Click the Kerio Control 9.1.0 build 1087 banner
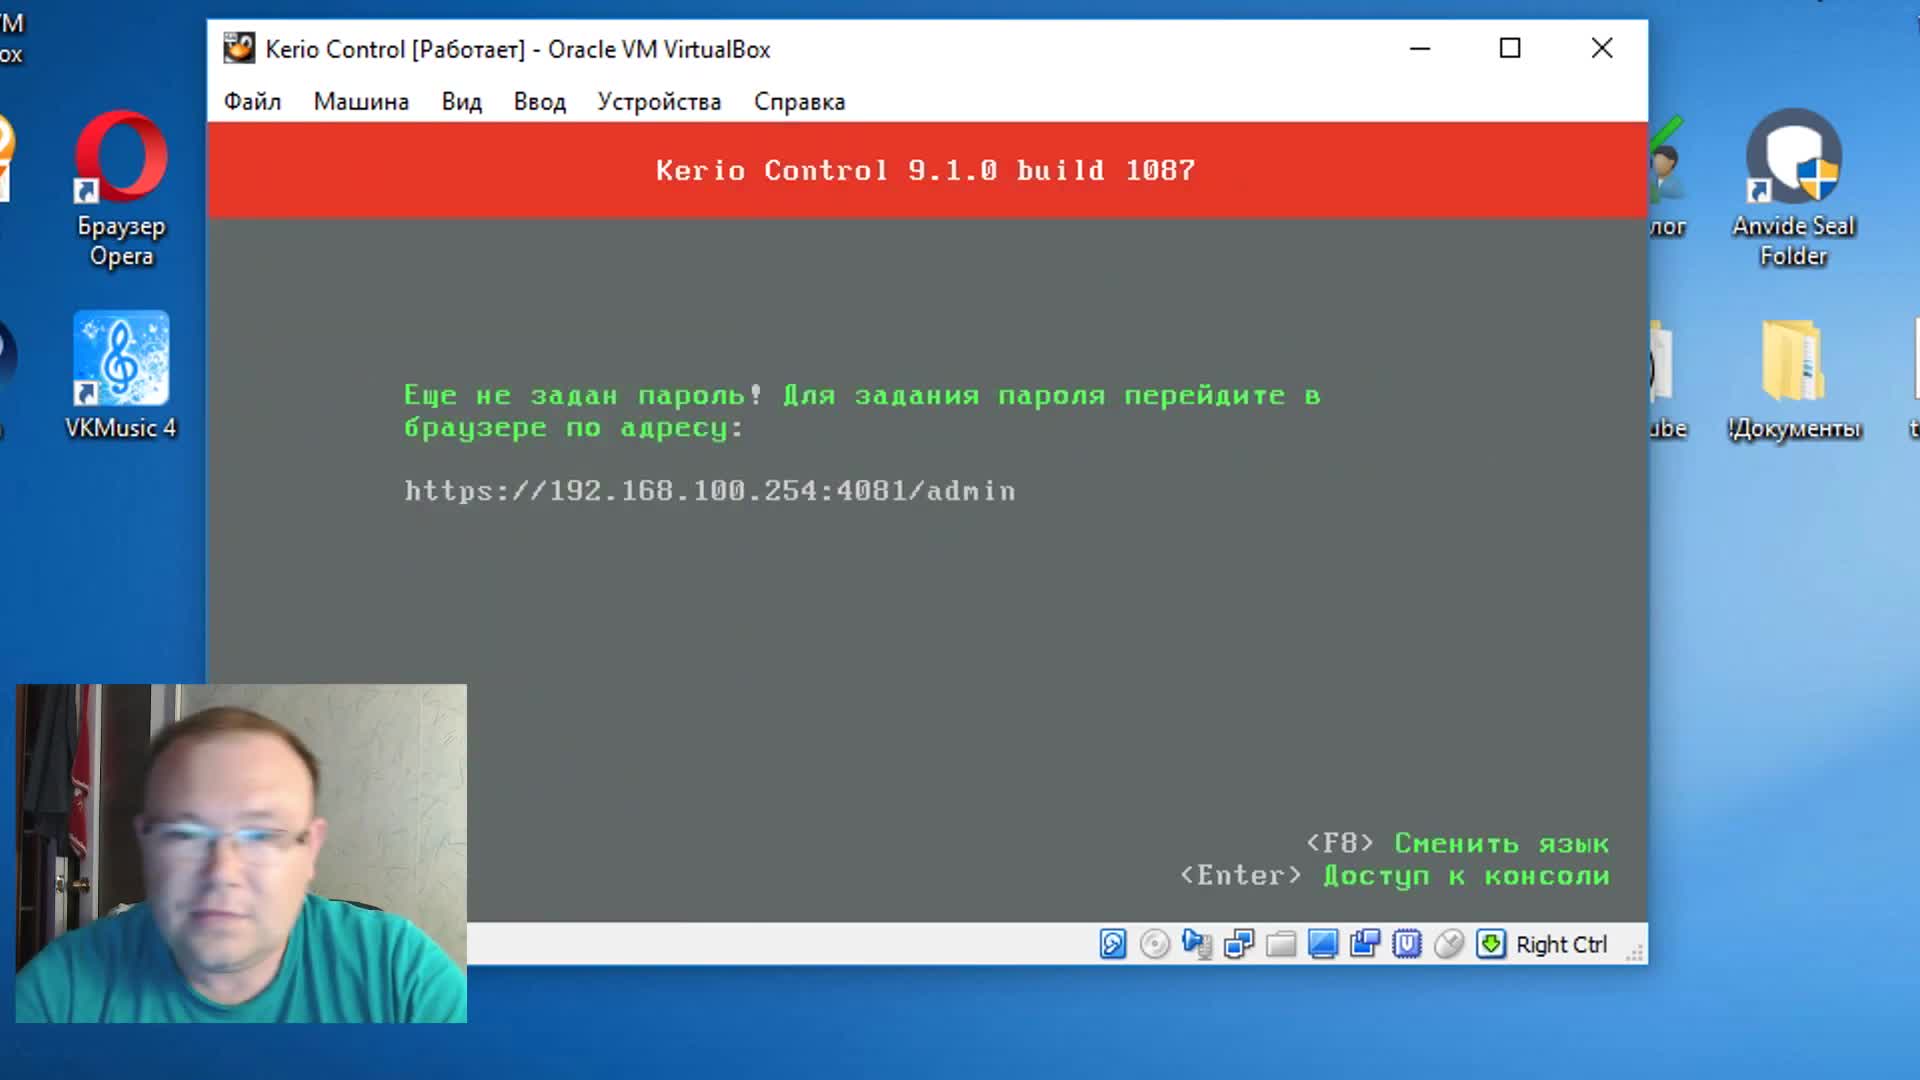Viewport: 1920px width, 1080px height. click(926, 170)
